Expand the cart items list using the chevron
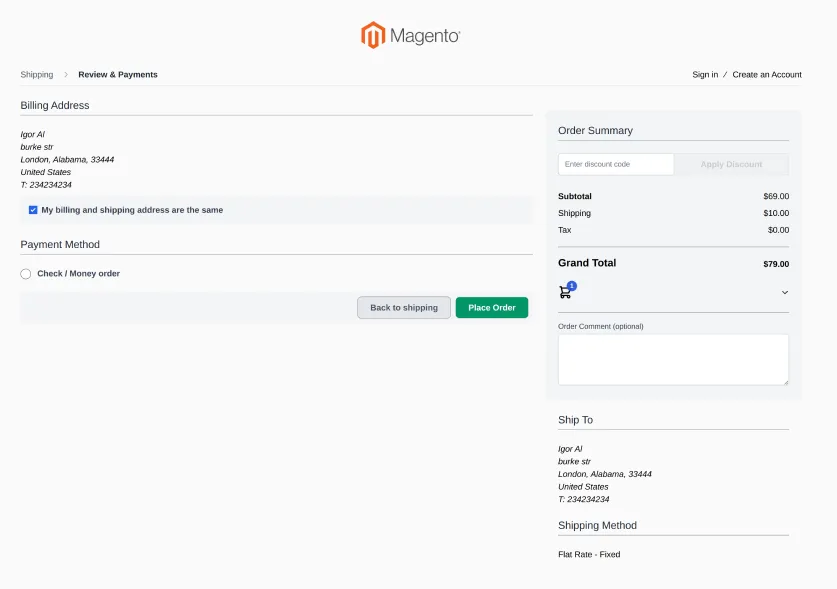The height and width of the screenshot is (589, 837). (785, 292)
